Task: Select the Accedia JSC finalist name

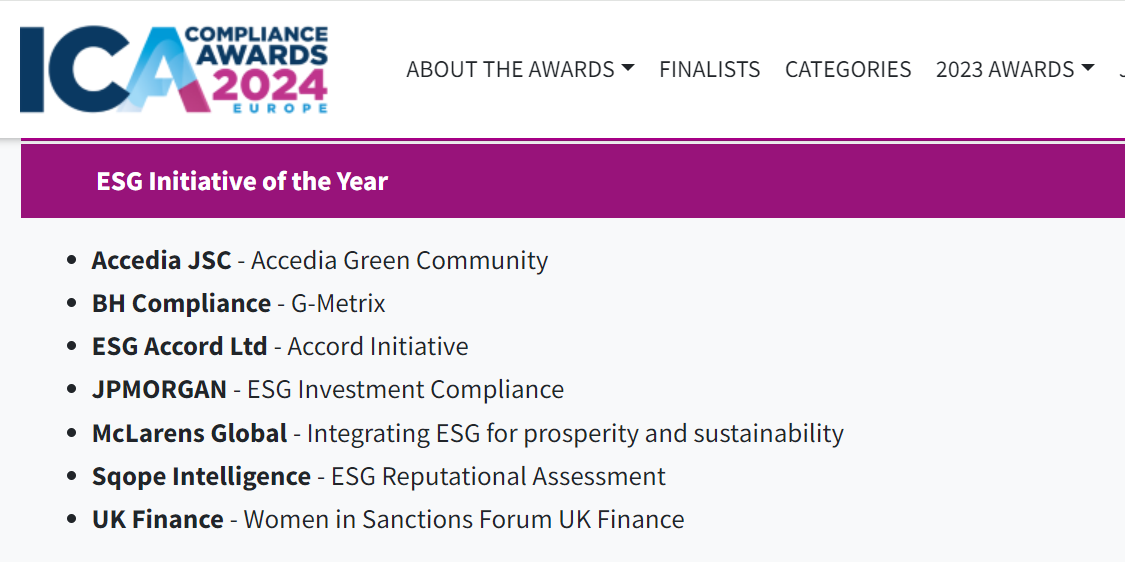Action: point(161,260)
